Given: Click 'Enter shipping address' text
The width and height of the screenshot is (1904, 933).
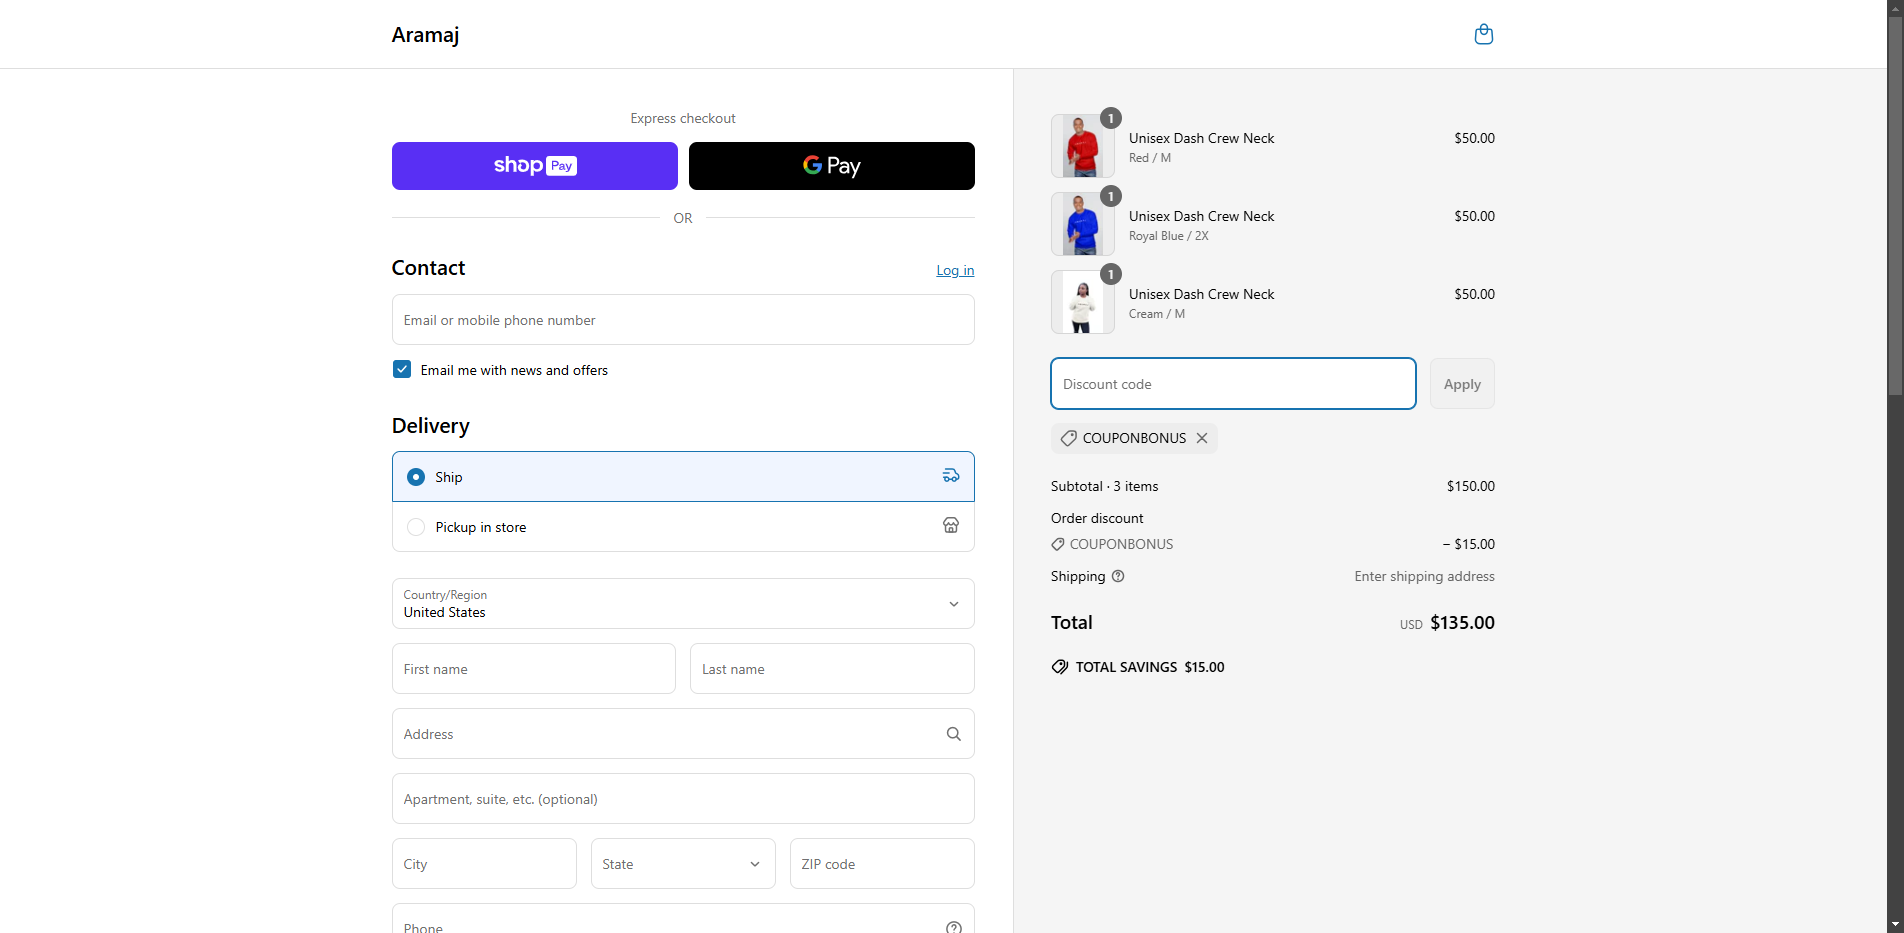Looking at the screenshot, I should tap(1424, 576).
